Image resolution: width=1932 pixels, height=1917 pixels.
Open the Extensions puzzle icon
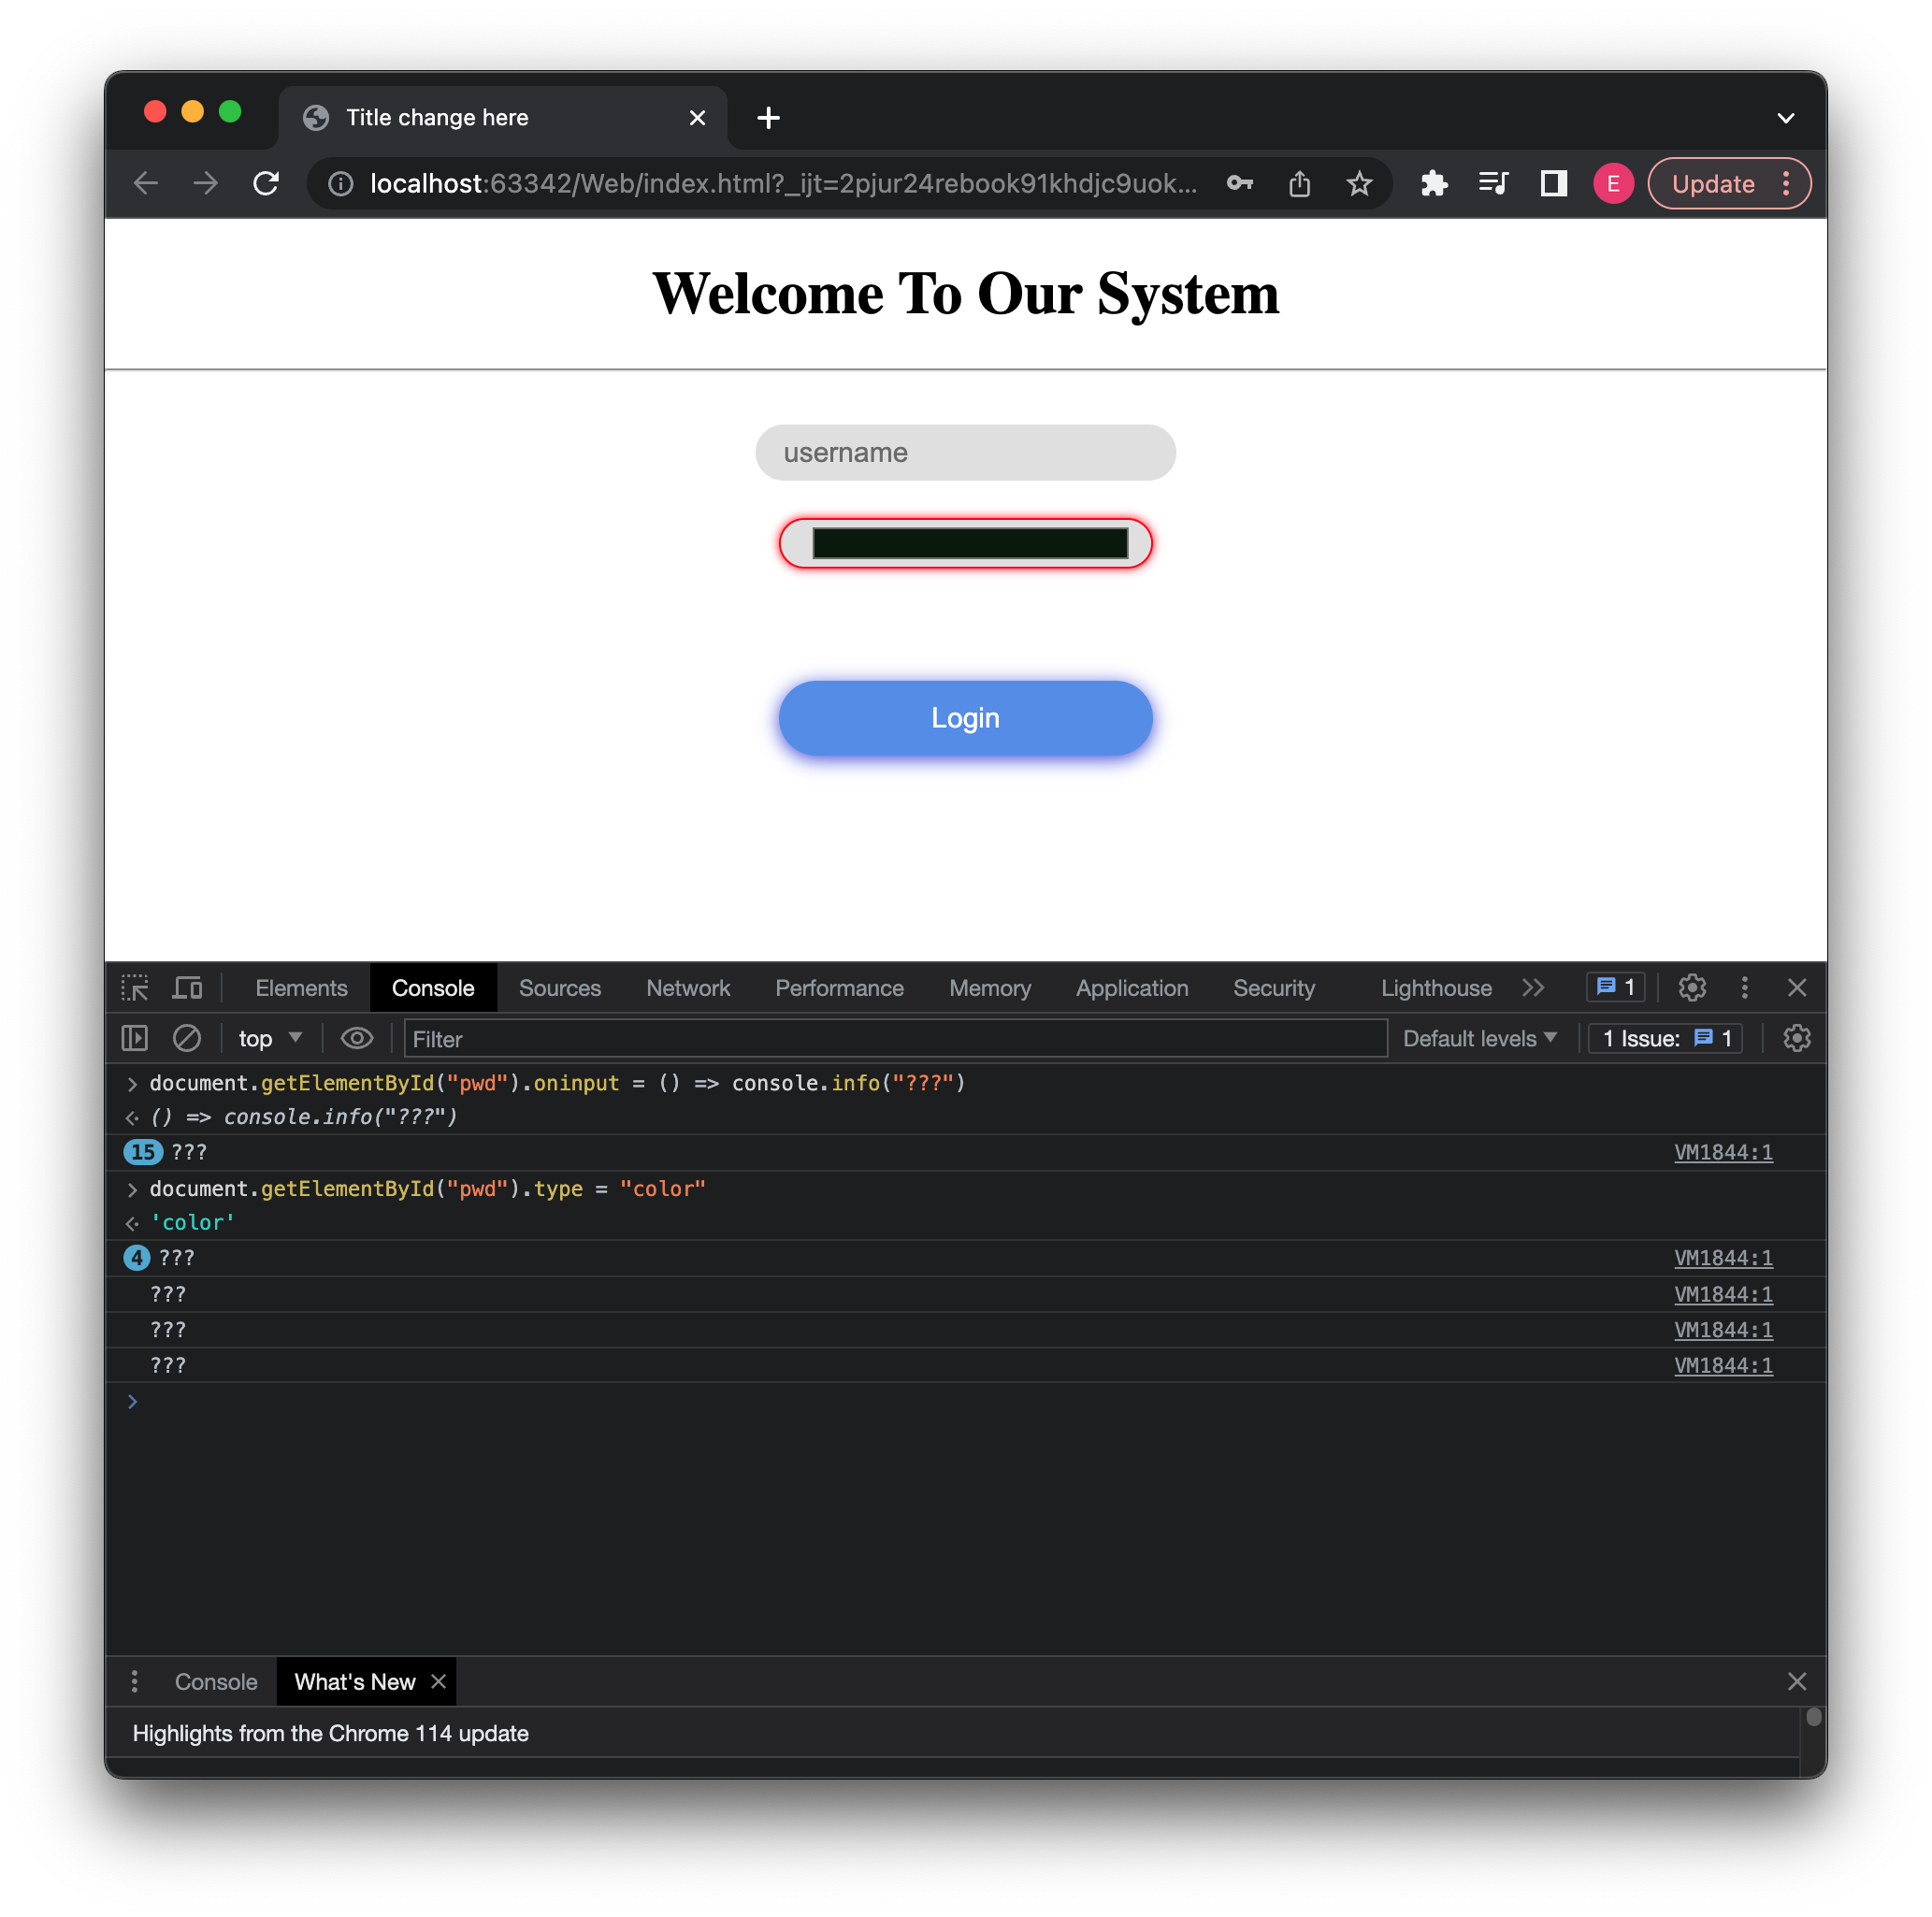[x=1434, y=183]
